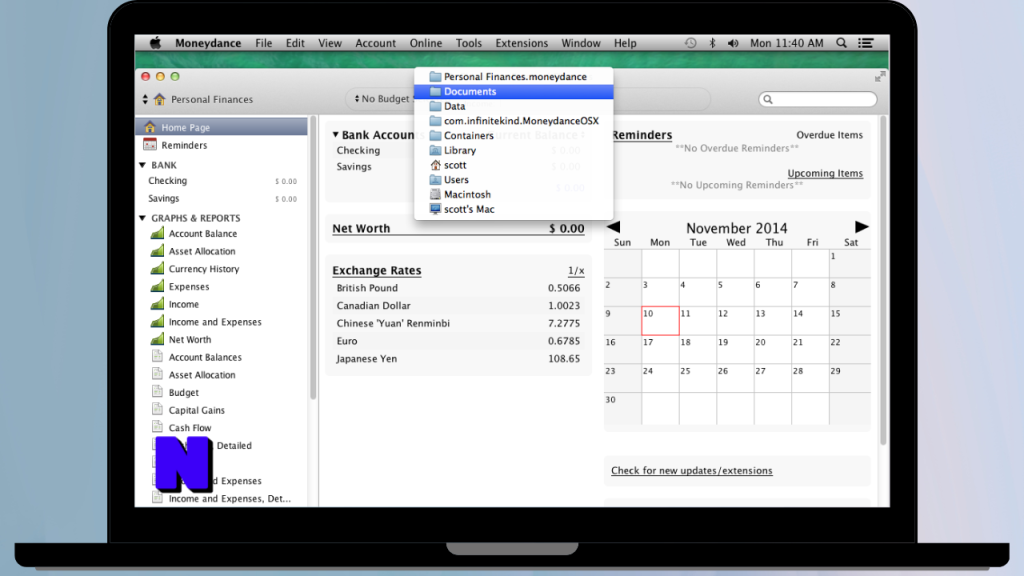Collapse the BANK section in sidebar
Viewport: 1024px width, 576px height.
tap(142, 165)
